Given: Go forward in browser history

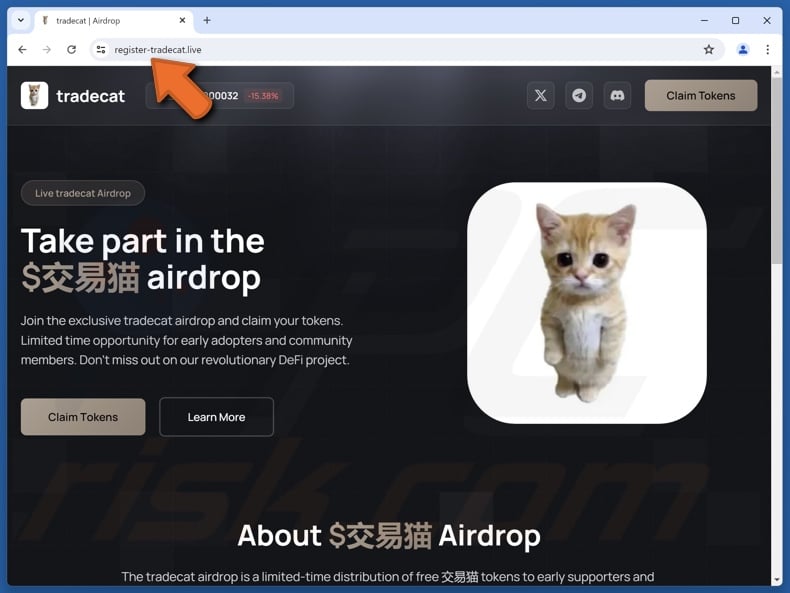Looking at the screenshot, I should point(47,49).
